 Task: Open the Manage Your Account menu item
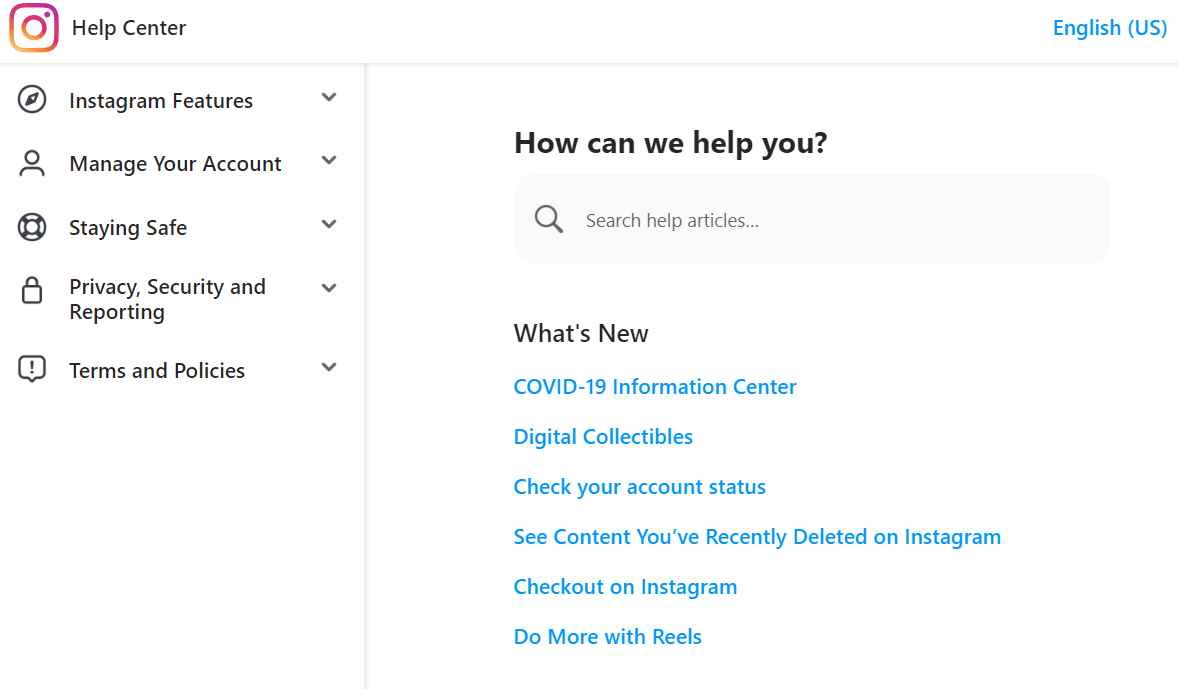click(x=175, y=164)
